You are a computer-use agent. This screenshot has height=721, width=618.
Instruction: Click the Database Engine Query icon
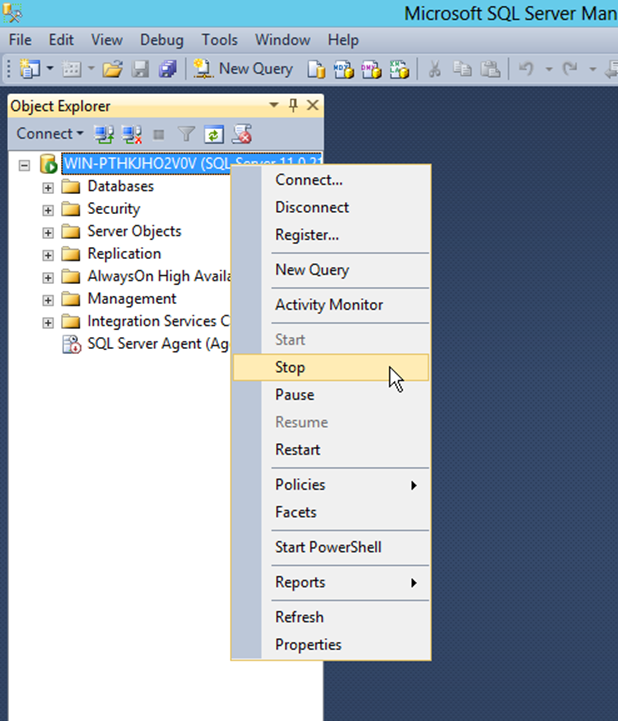point(316,69)
